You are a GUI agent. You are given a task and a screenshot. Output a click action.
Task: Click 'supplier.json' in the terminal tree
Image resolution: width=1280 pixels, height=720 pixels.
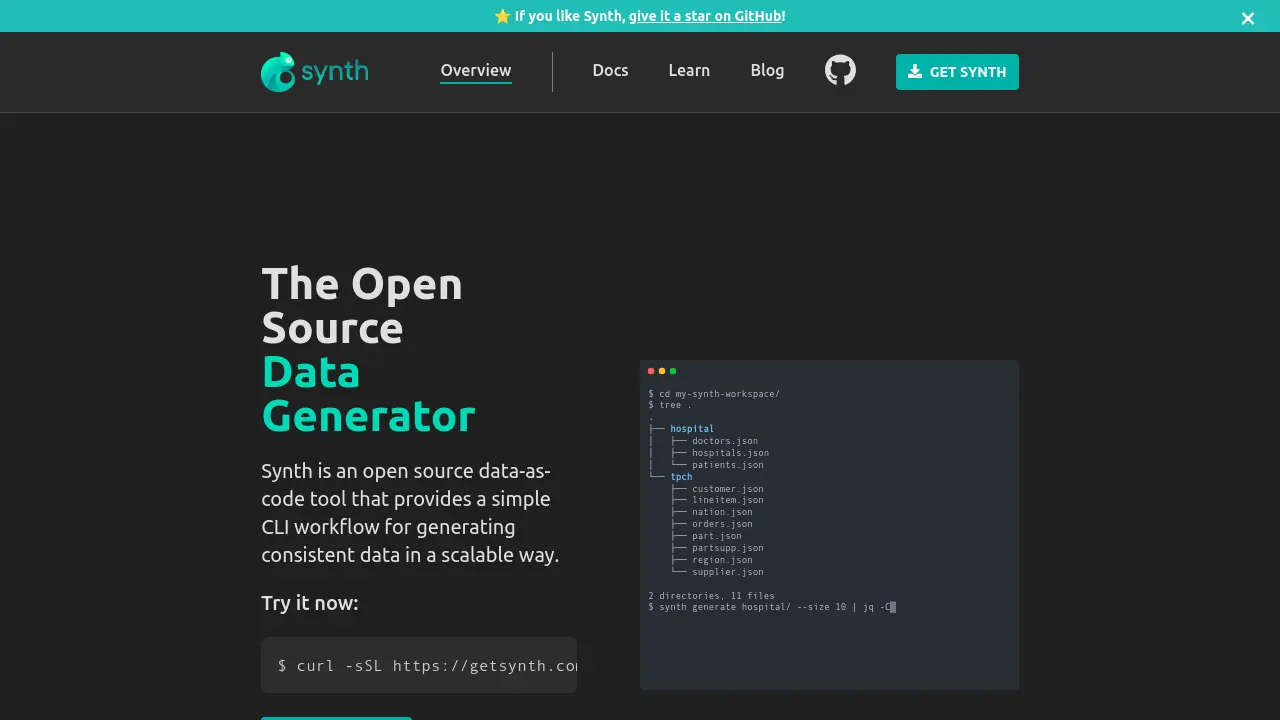pyautogui.click(x=728, y=572)
